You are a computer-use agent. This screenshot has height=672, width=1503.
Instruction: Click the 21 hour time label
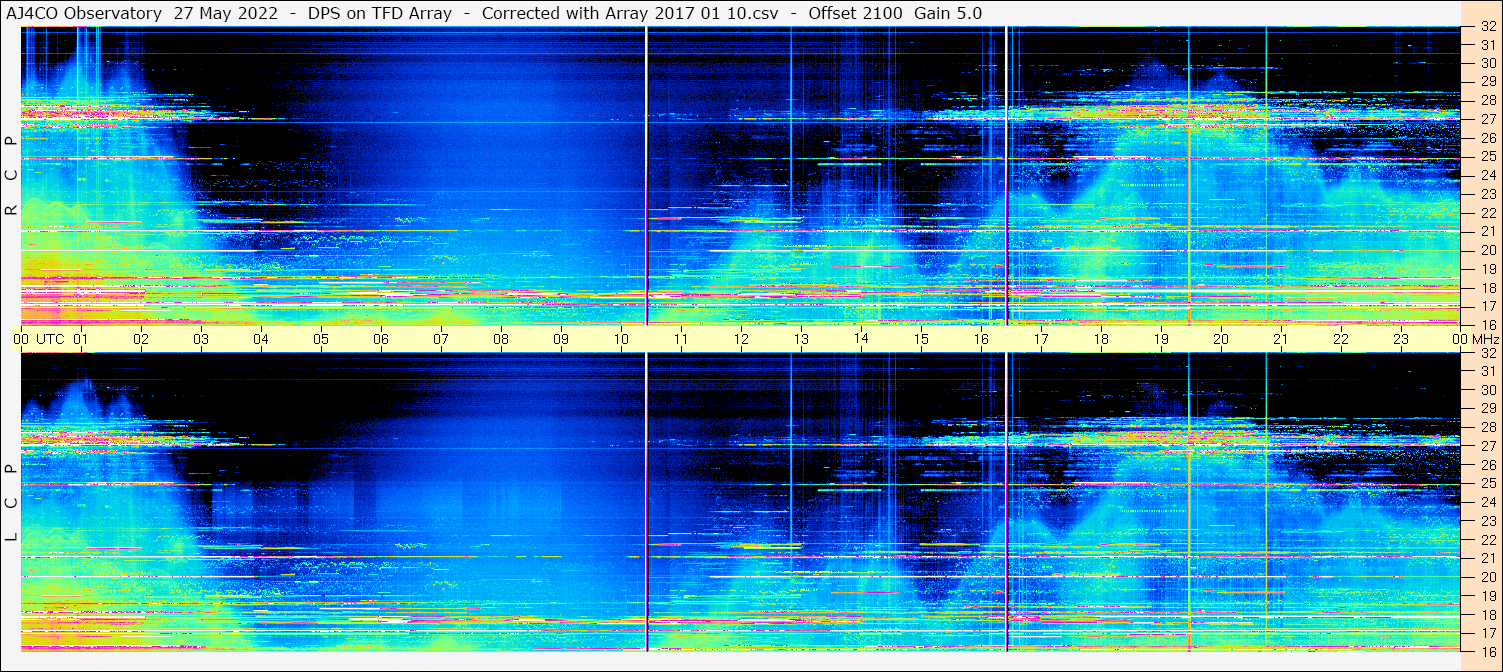(x=1281, y=339)
